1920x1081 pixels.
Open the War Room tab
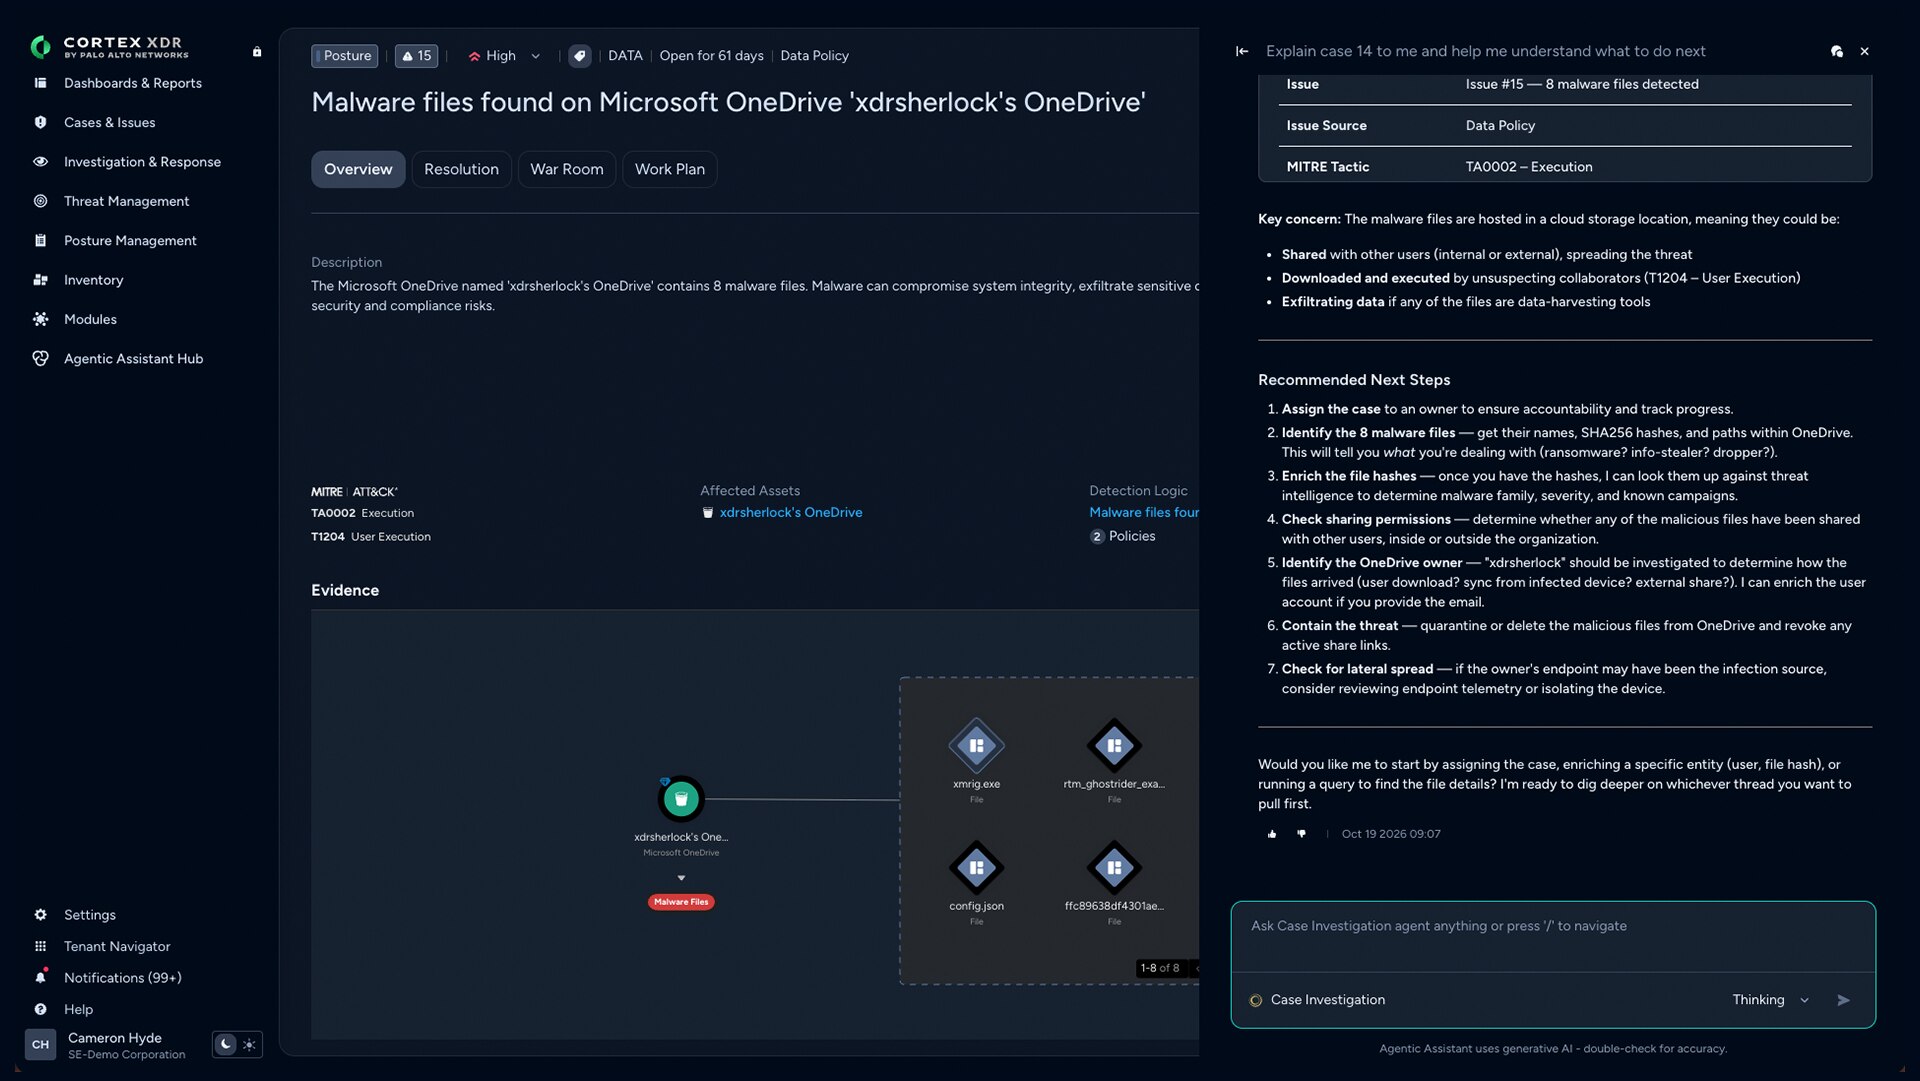(566, 169)
